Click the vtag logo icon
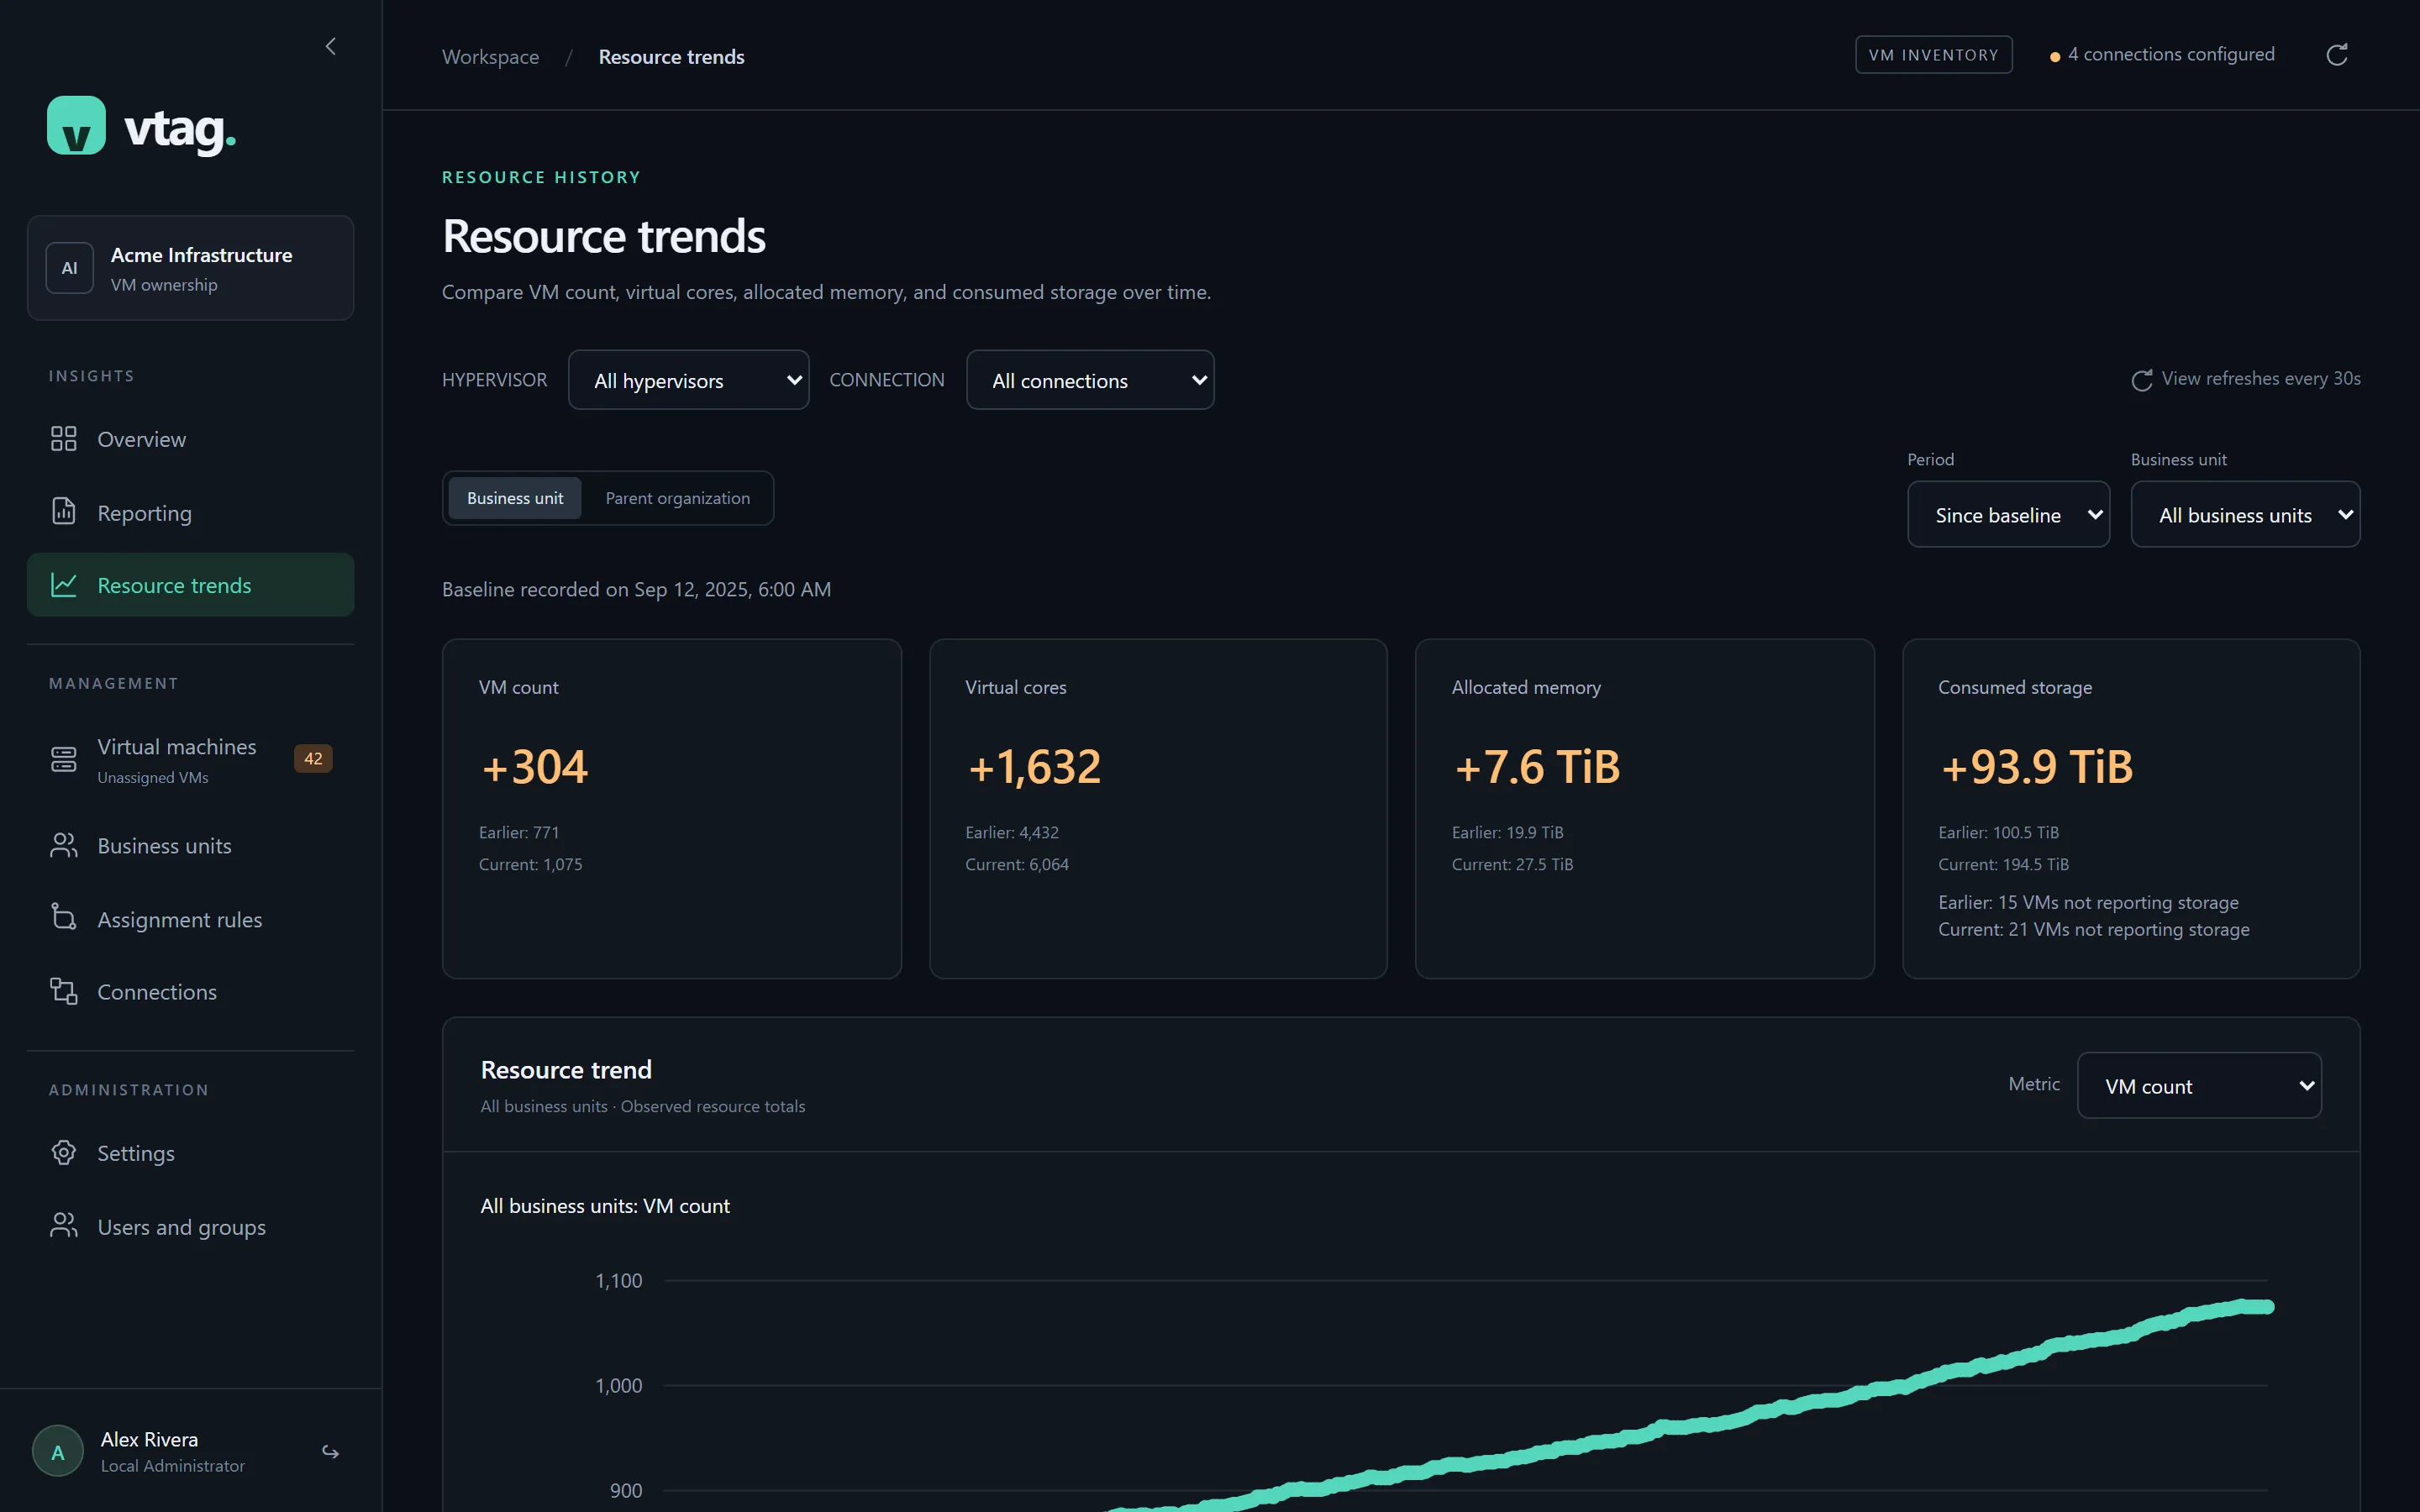 (x=76, y=126)
